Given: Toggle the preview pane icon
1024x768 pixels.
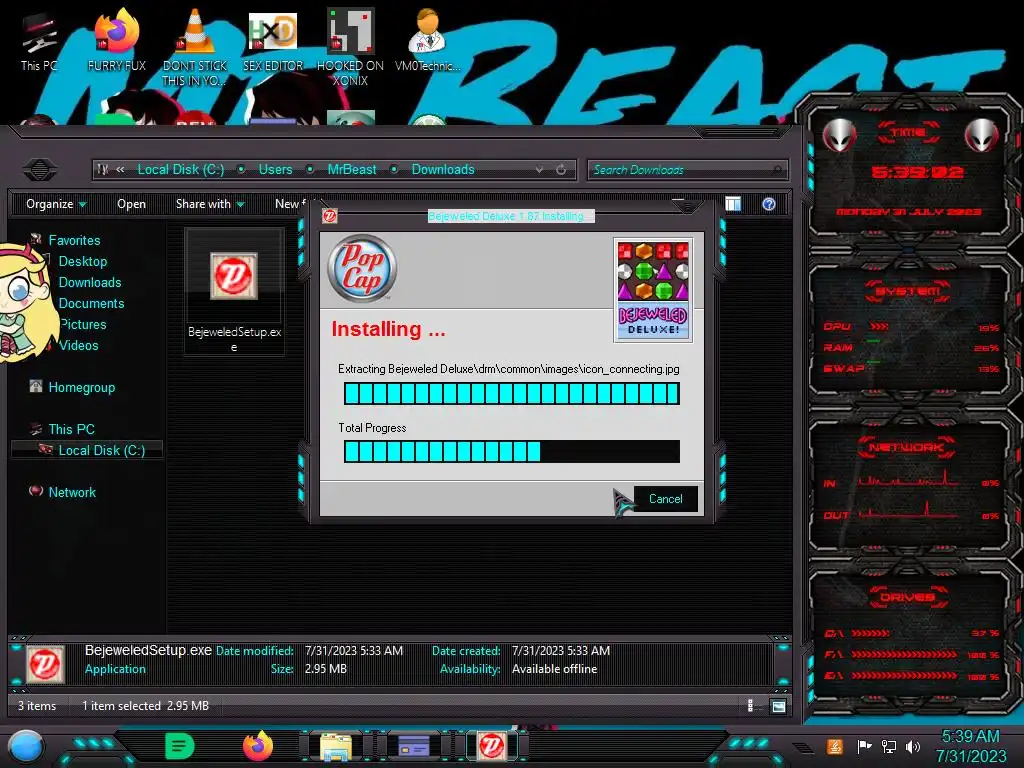Looking at the screenshot, I should tap(733, 204).
